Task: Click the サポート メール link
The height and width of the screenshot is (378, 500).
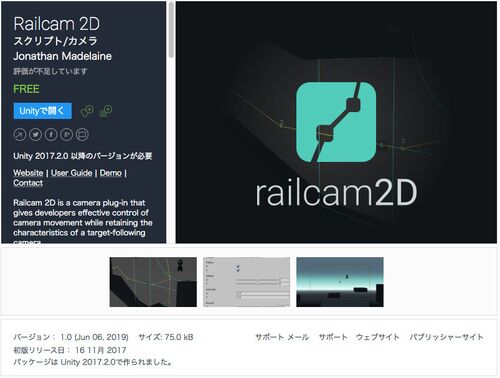Action: pyautogui.click(x=282, y=337)
